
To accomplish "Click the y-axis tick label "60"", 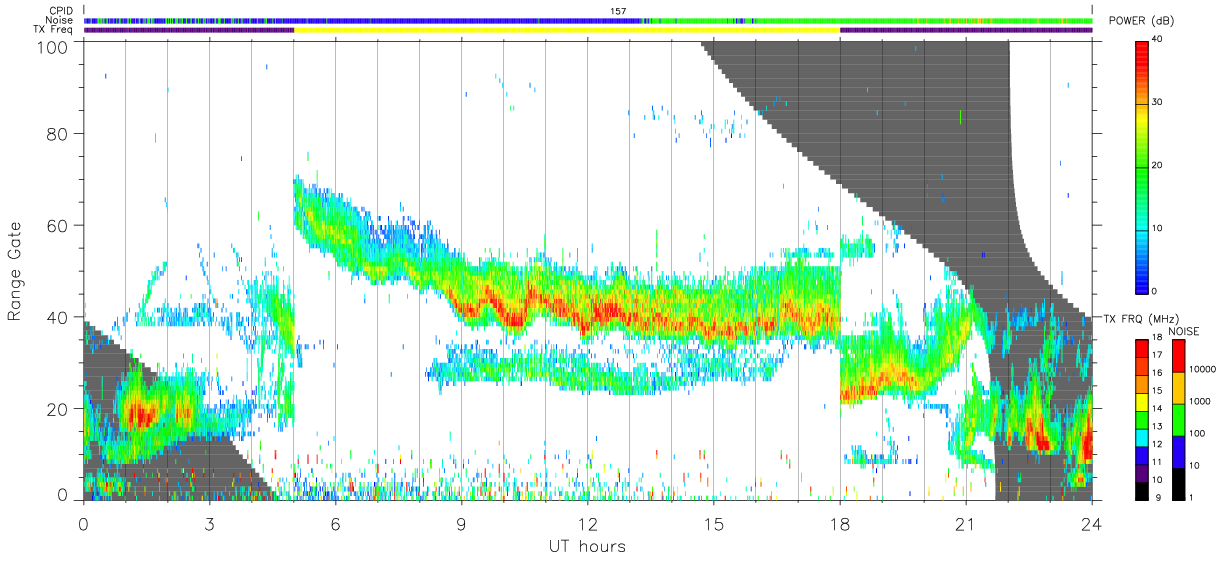I will 57,226.
